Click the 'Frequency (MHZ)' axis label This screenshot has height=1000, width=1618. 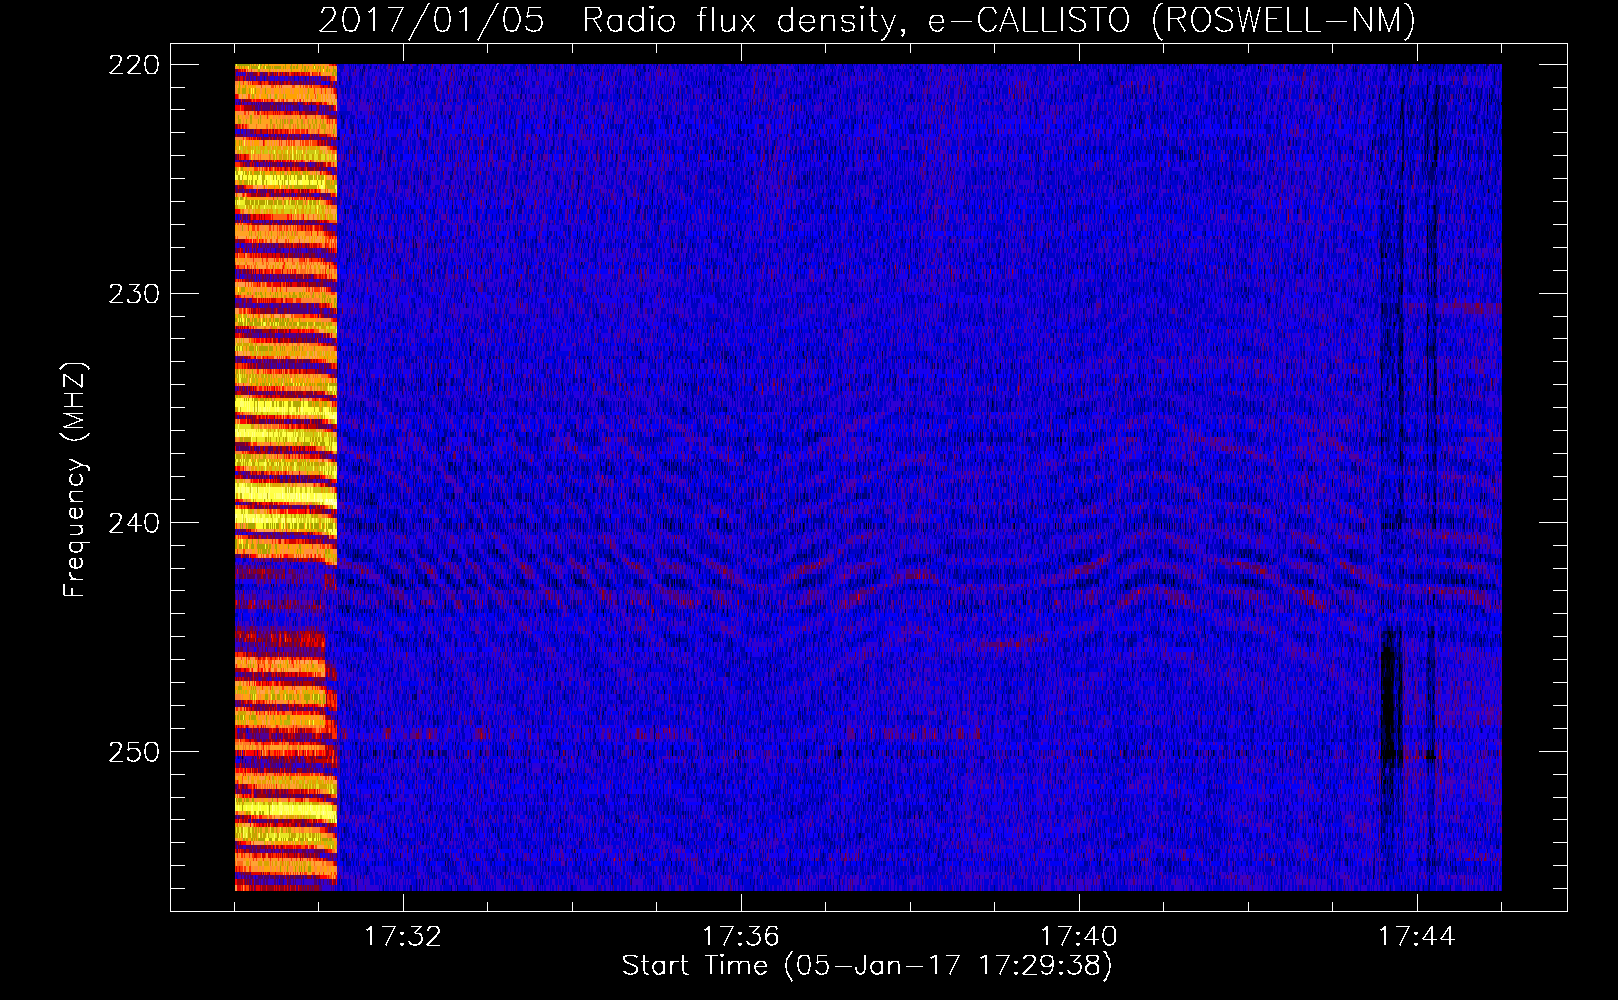click(75, 480)
